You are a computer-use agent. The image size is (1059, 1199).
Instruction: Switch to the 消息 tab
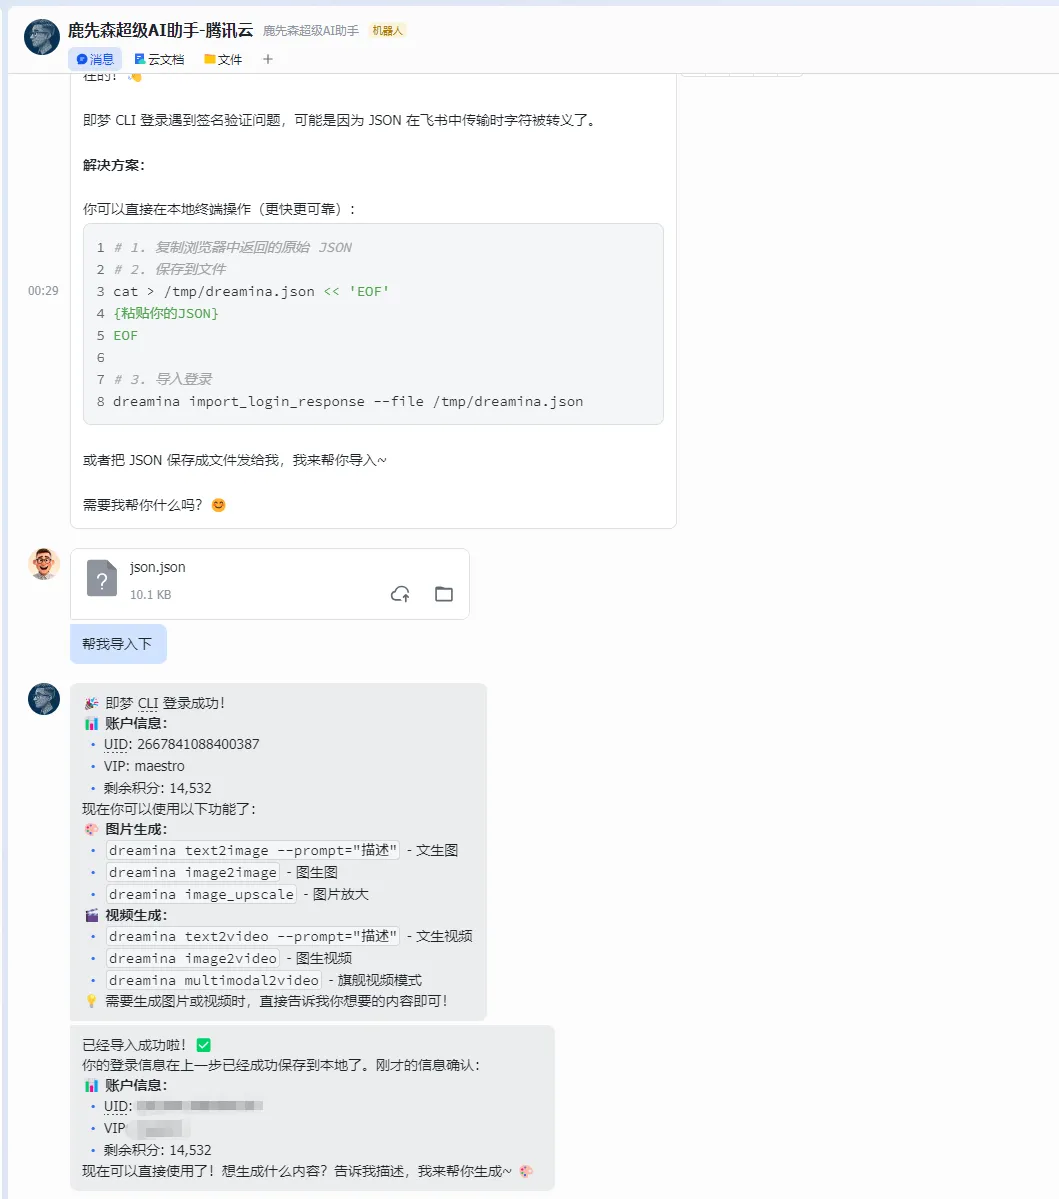coord(95,60)
